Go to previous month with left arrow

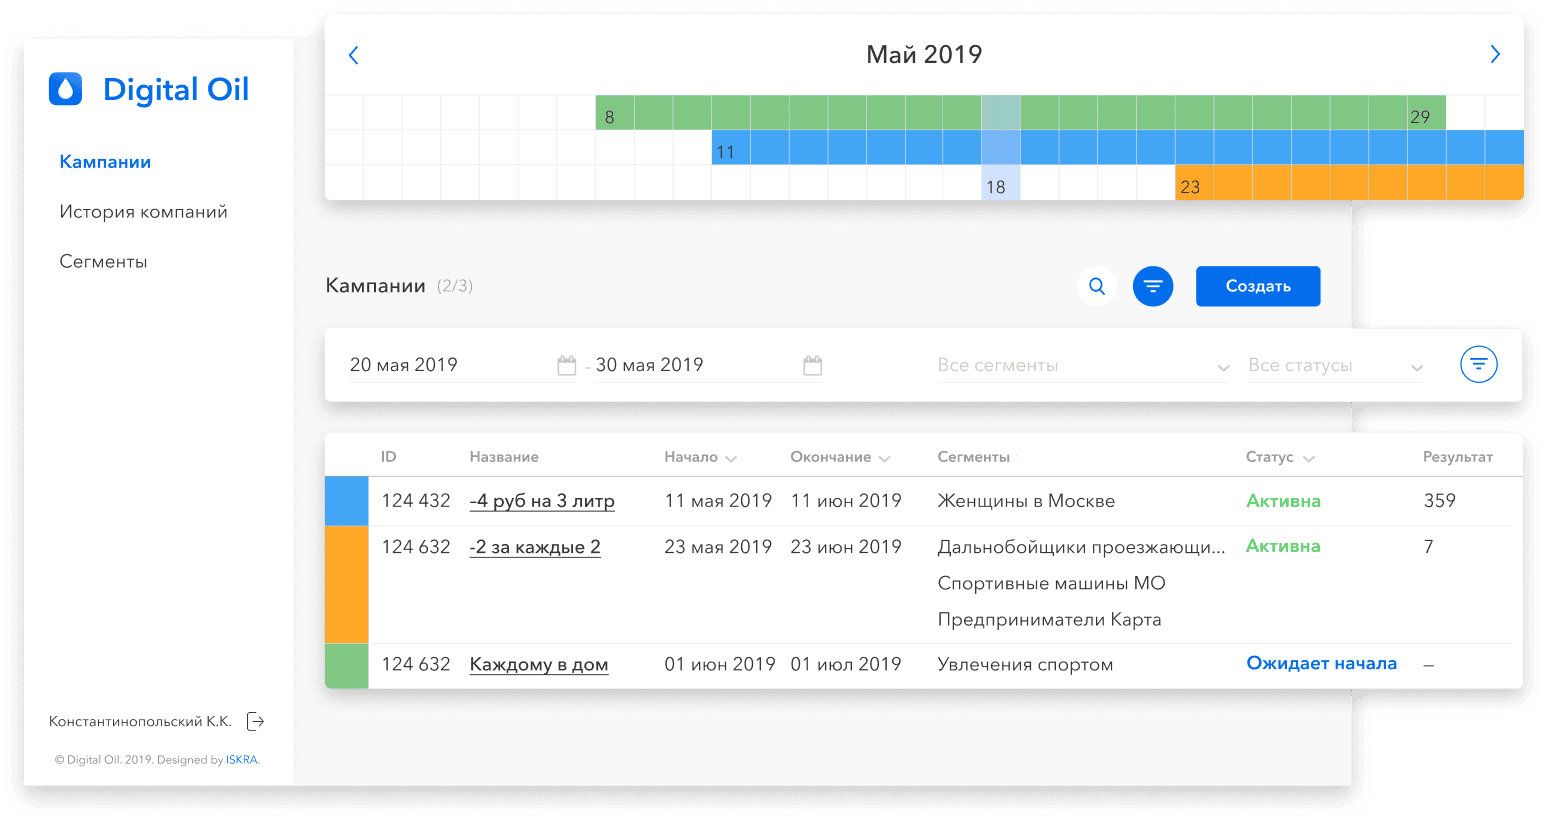(x=353, y=55)
